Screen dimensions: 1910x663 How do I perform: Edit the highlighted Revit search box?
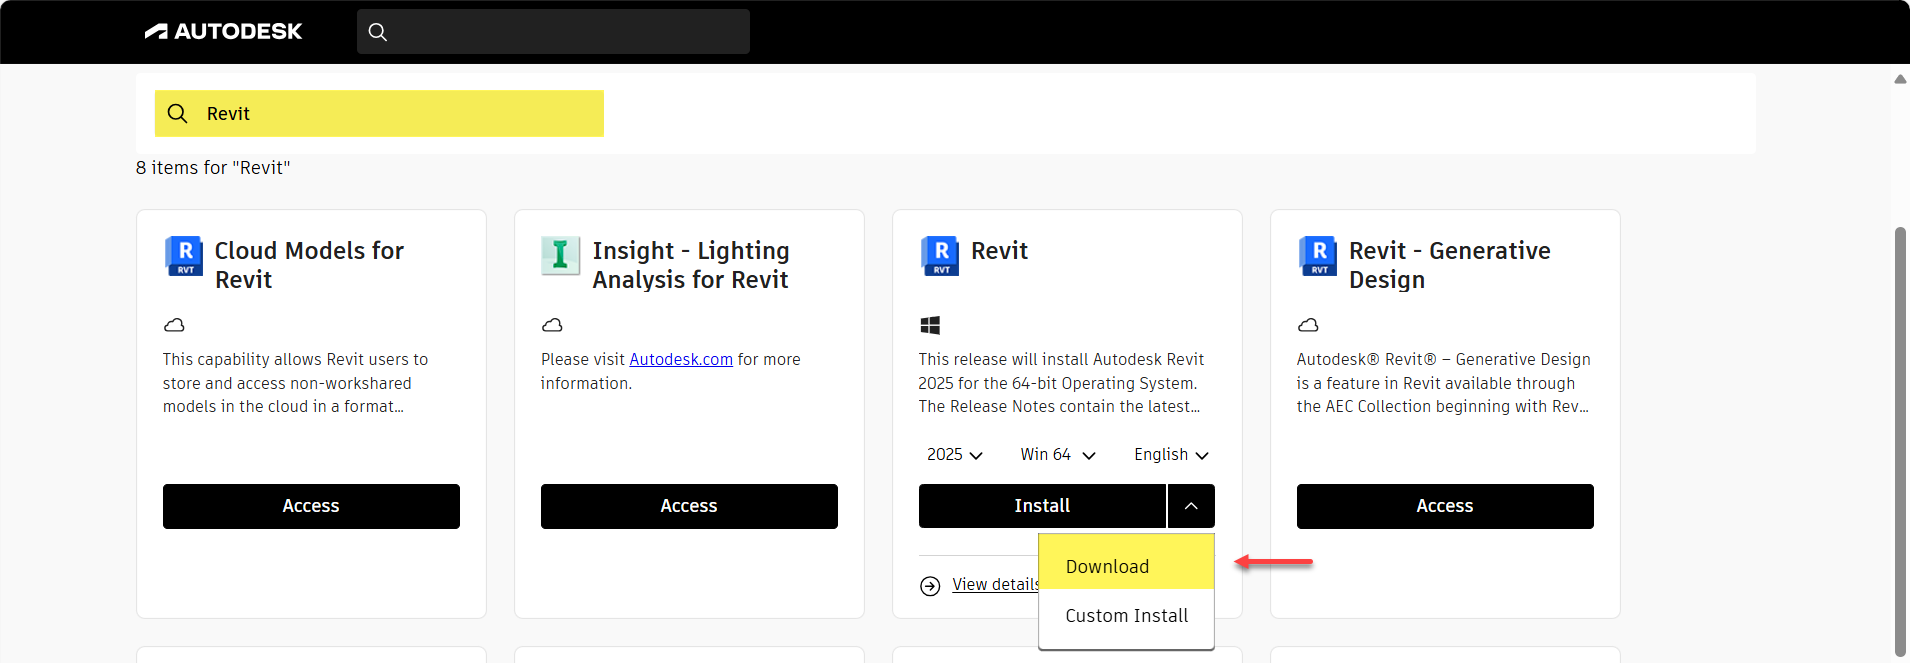coord(379,114)
